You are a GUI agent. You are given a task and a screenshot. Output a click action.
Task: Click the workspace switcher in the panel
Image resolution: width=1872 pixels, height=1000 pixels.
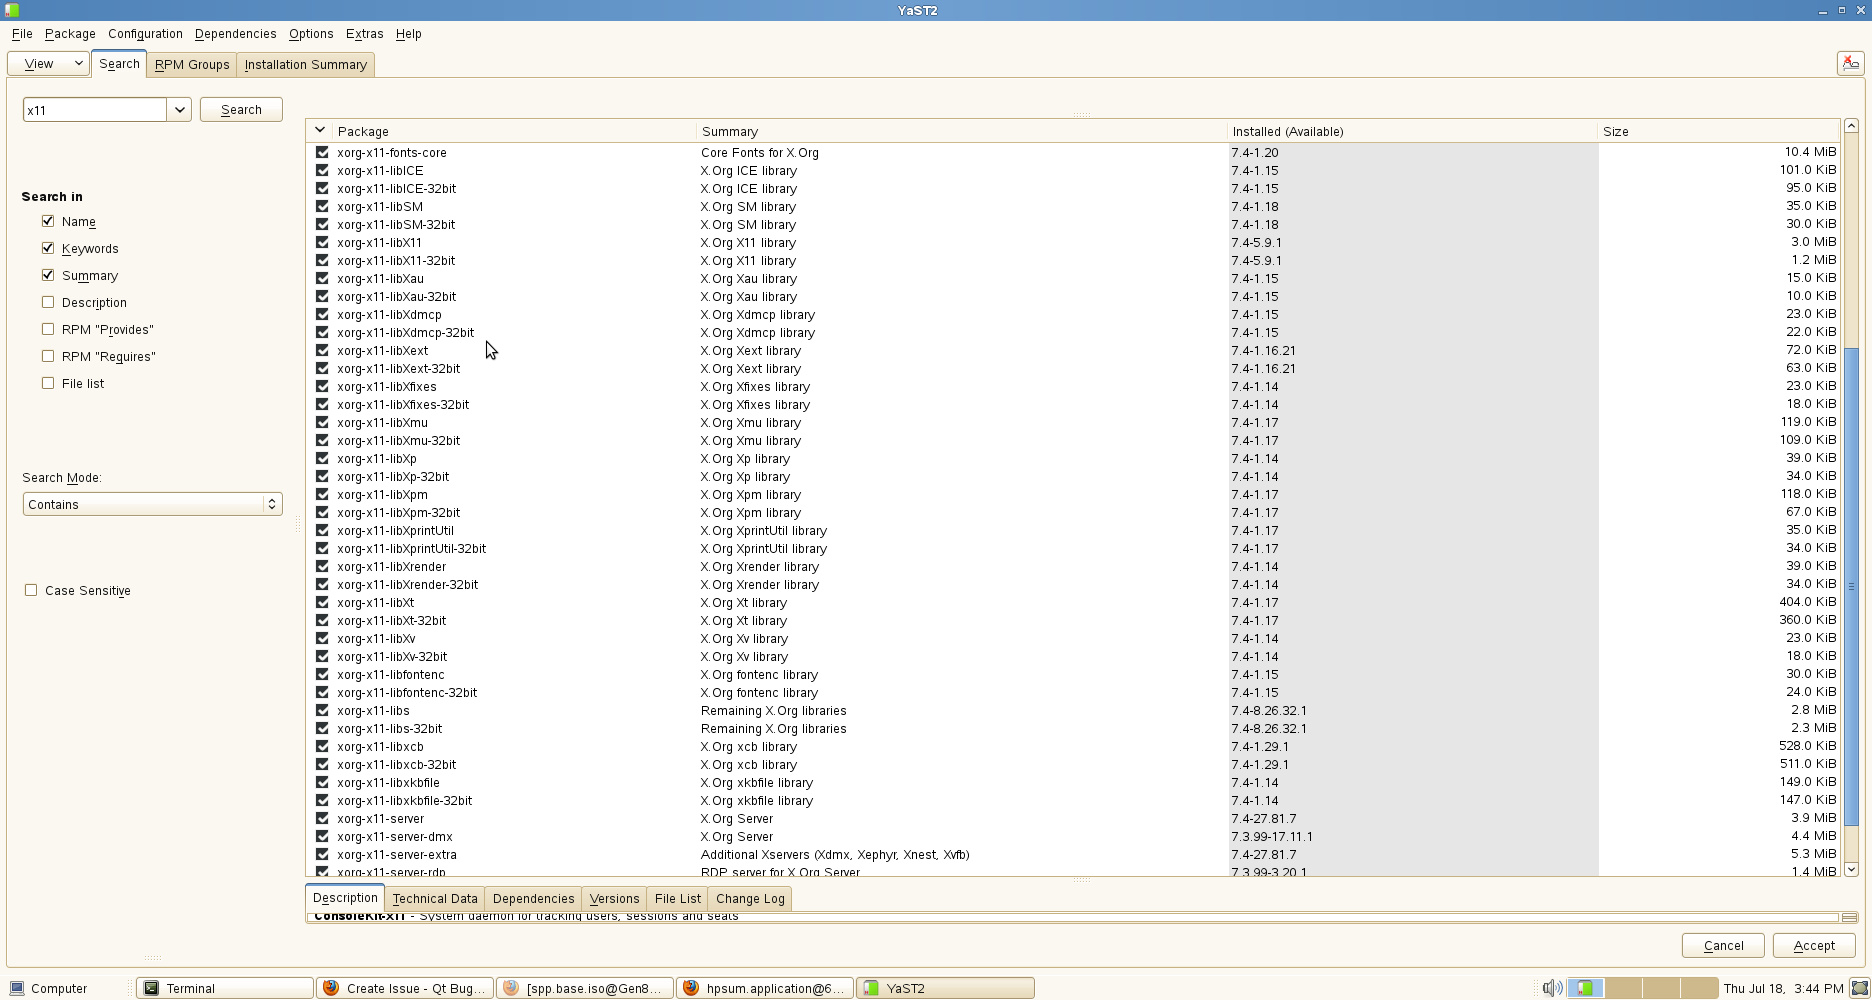click(x=1643, y=988)
